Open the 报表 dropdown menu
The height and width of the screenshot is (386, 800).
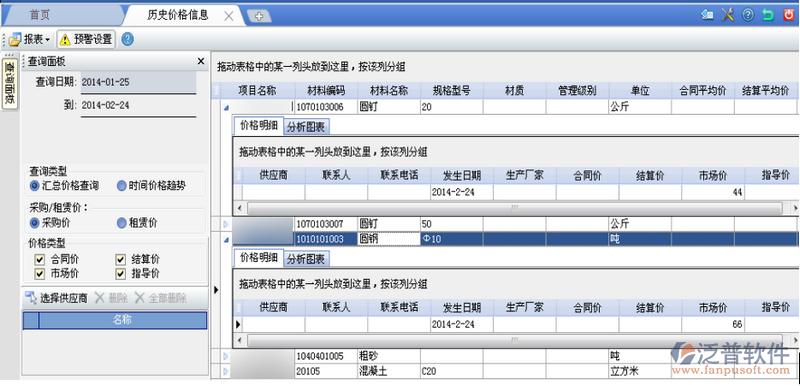click(30, 39)
